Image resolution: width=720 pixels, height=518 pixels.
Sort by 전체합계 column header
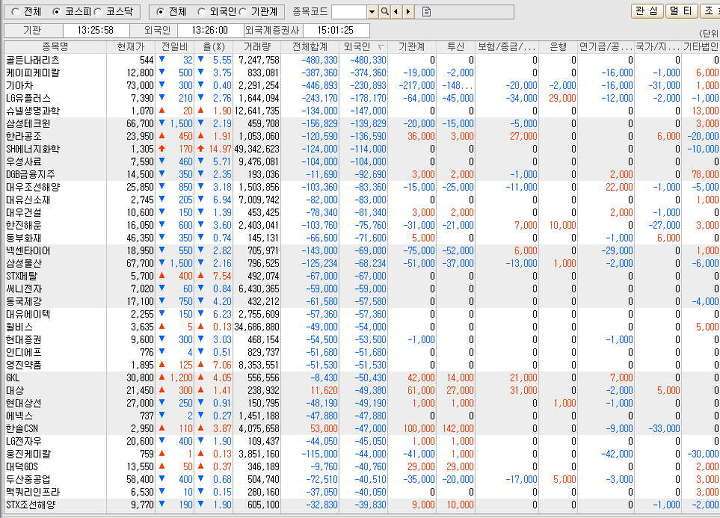pyautogui.click(x=310, y=47)
